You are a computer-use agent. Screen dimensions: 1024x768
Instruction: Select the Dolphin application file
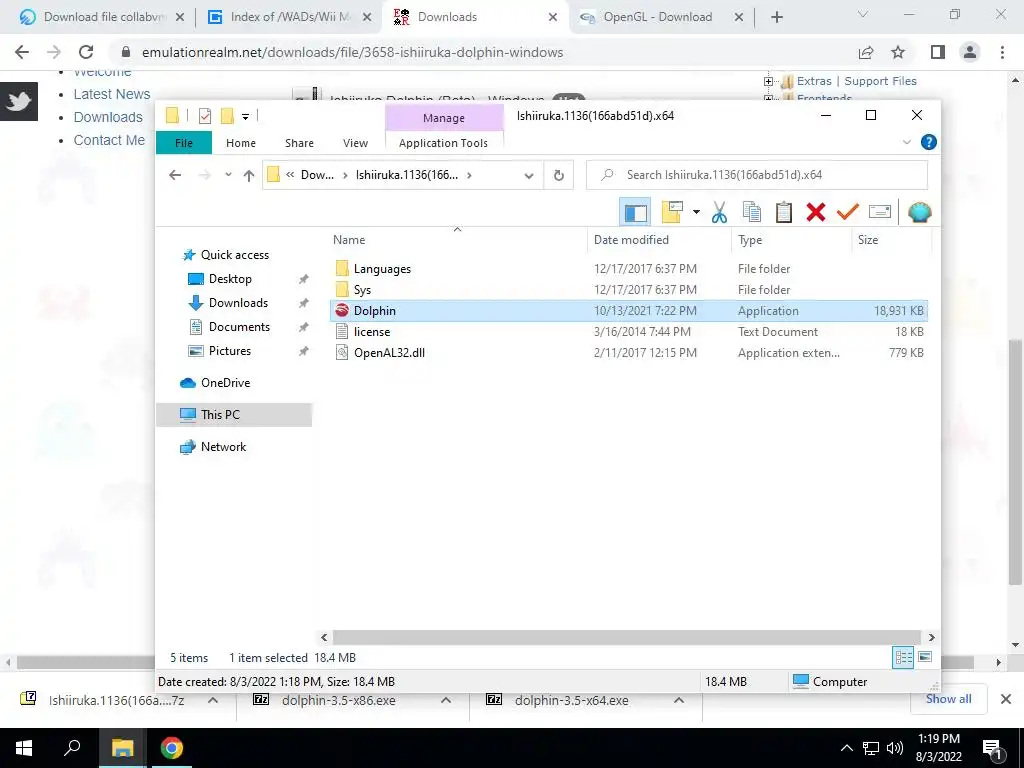(x=628, y=311)
